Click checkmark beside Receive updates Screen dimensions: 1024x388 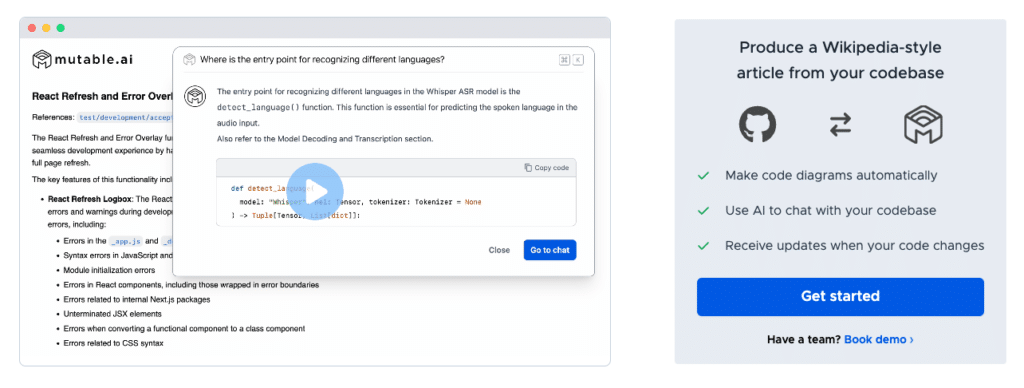click(x=703, y=246)
